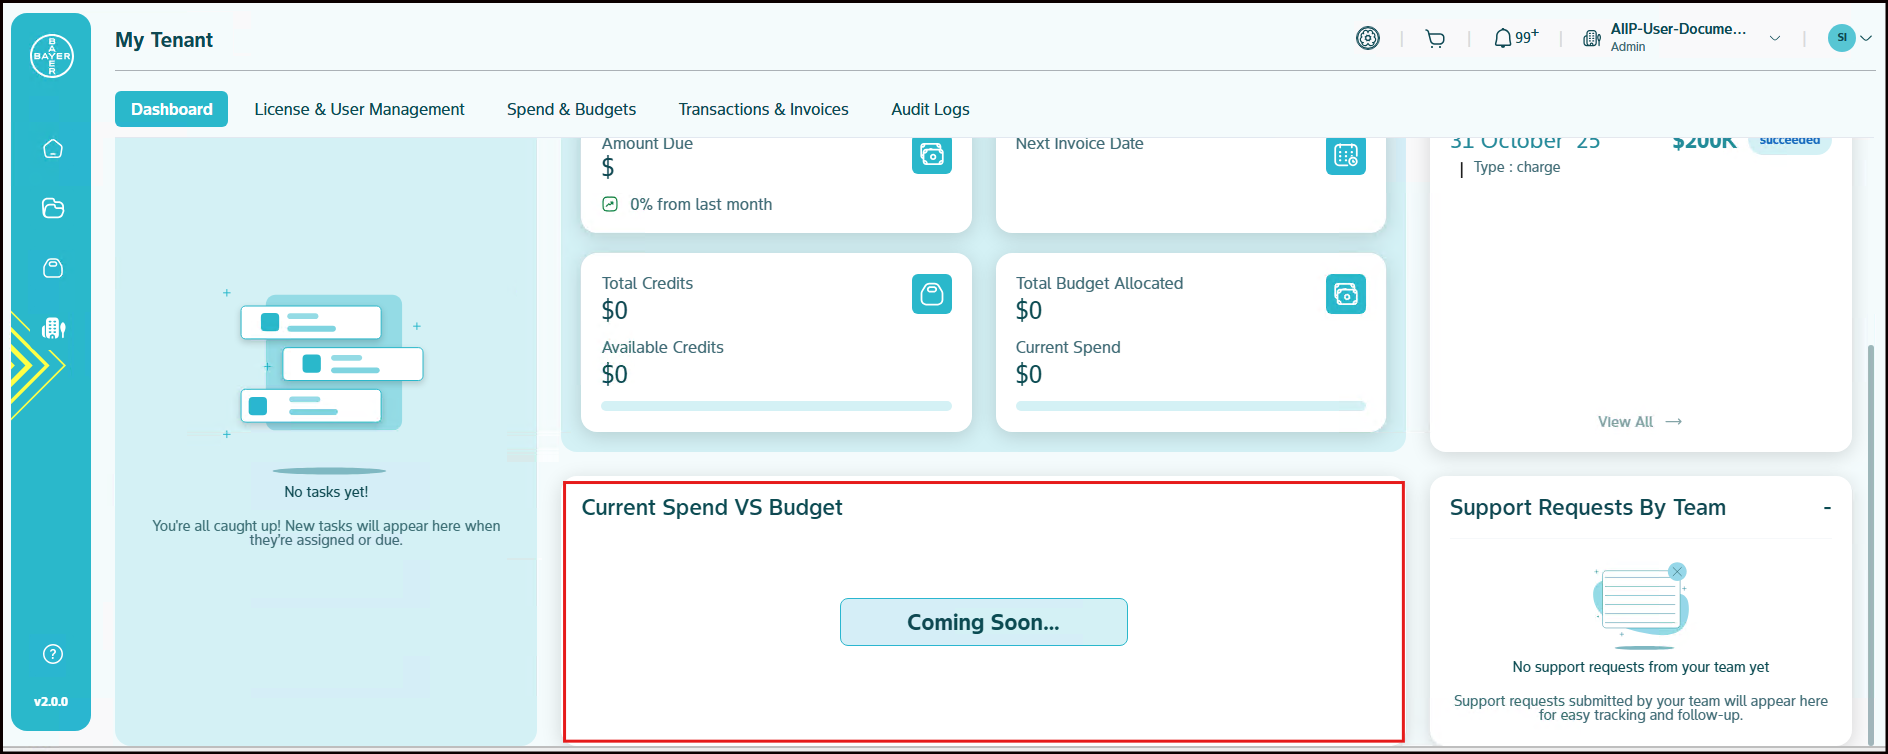Open the shopping cart icon

[1435, 39]
